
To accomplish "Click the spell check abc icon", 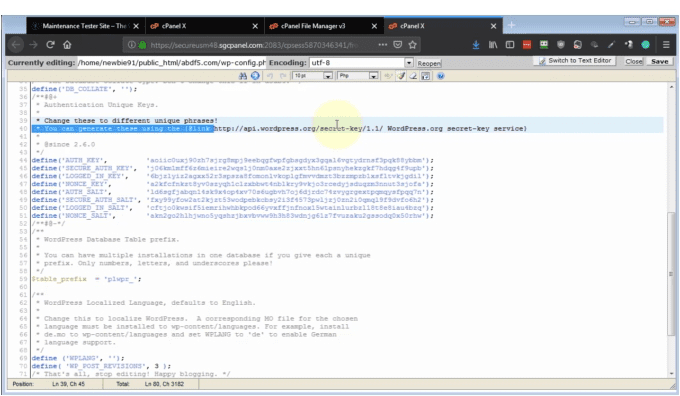I will pos(388,76).
